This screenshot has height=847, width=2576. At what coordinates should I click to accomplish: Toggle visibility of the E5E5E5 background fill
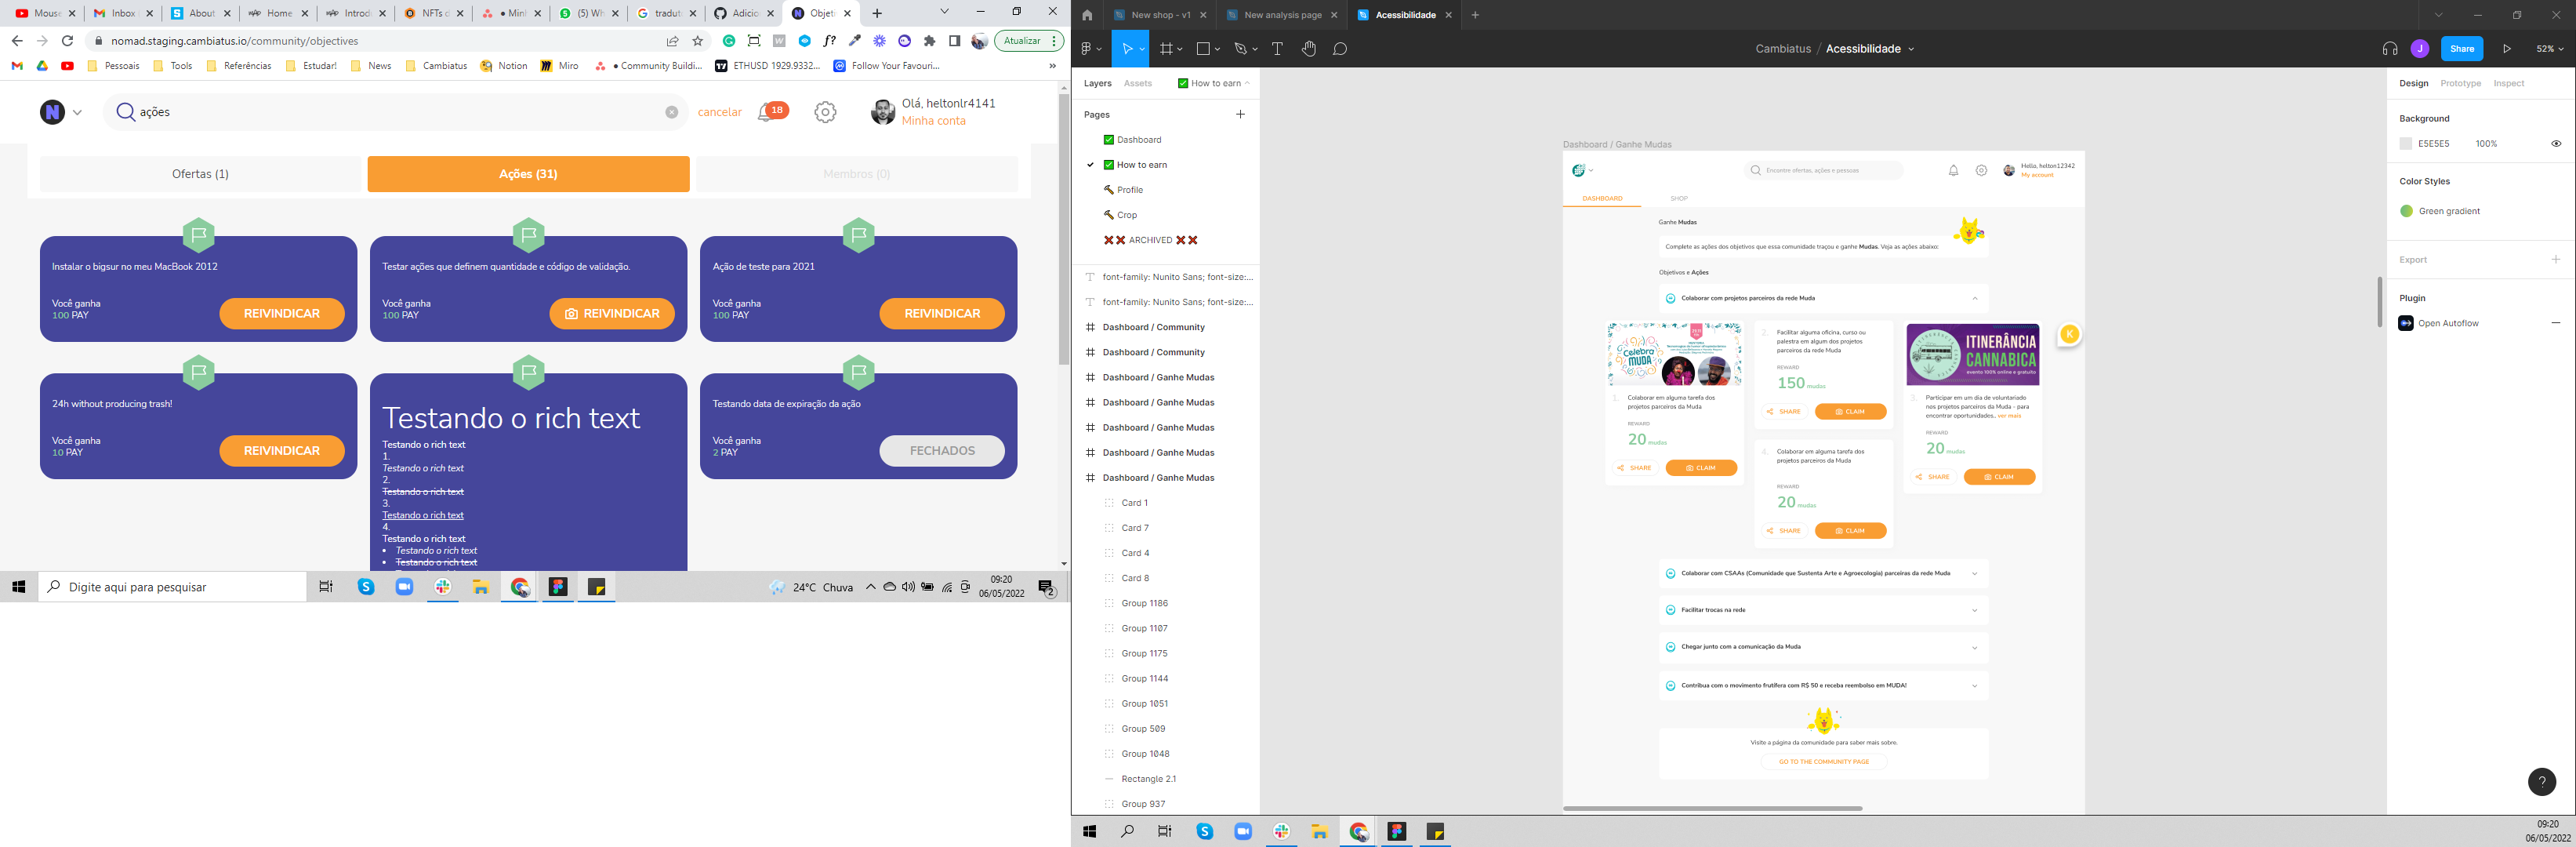[2556, 143]
